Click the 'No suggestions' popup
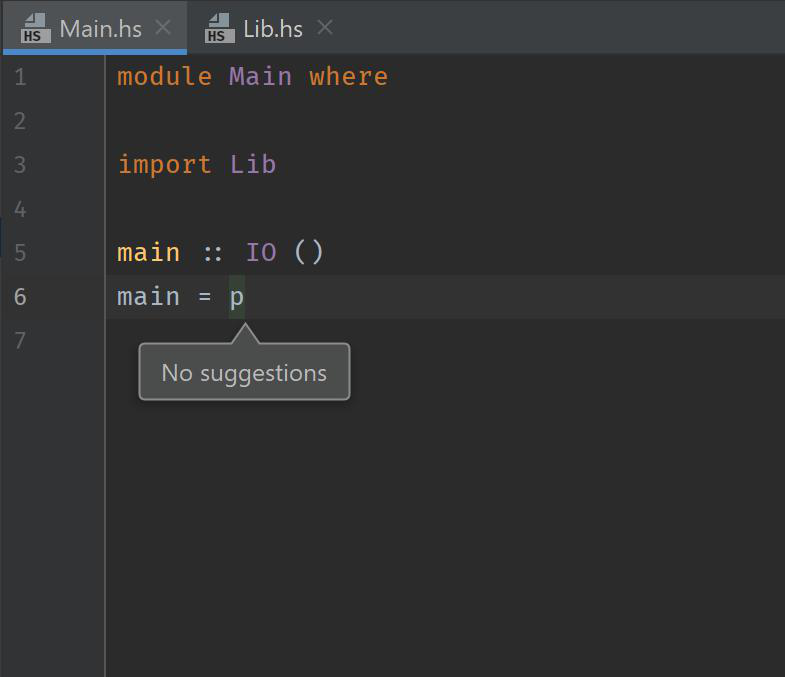Image resolution: width=785 pixels, height=677 pixels. [244, 373]
